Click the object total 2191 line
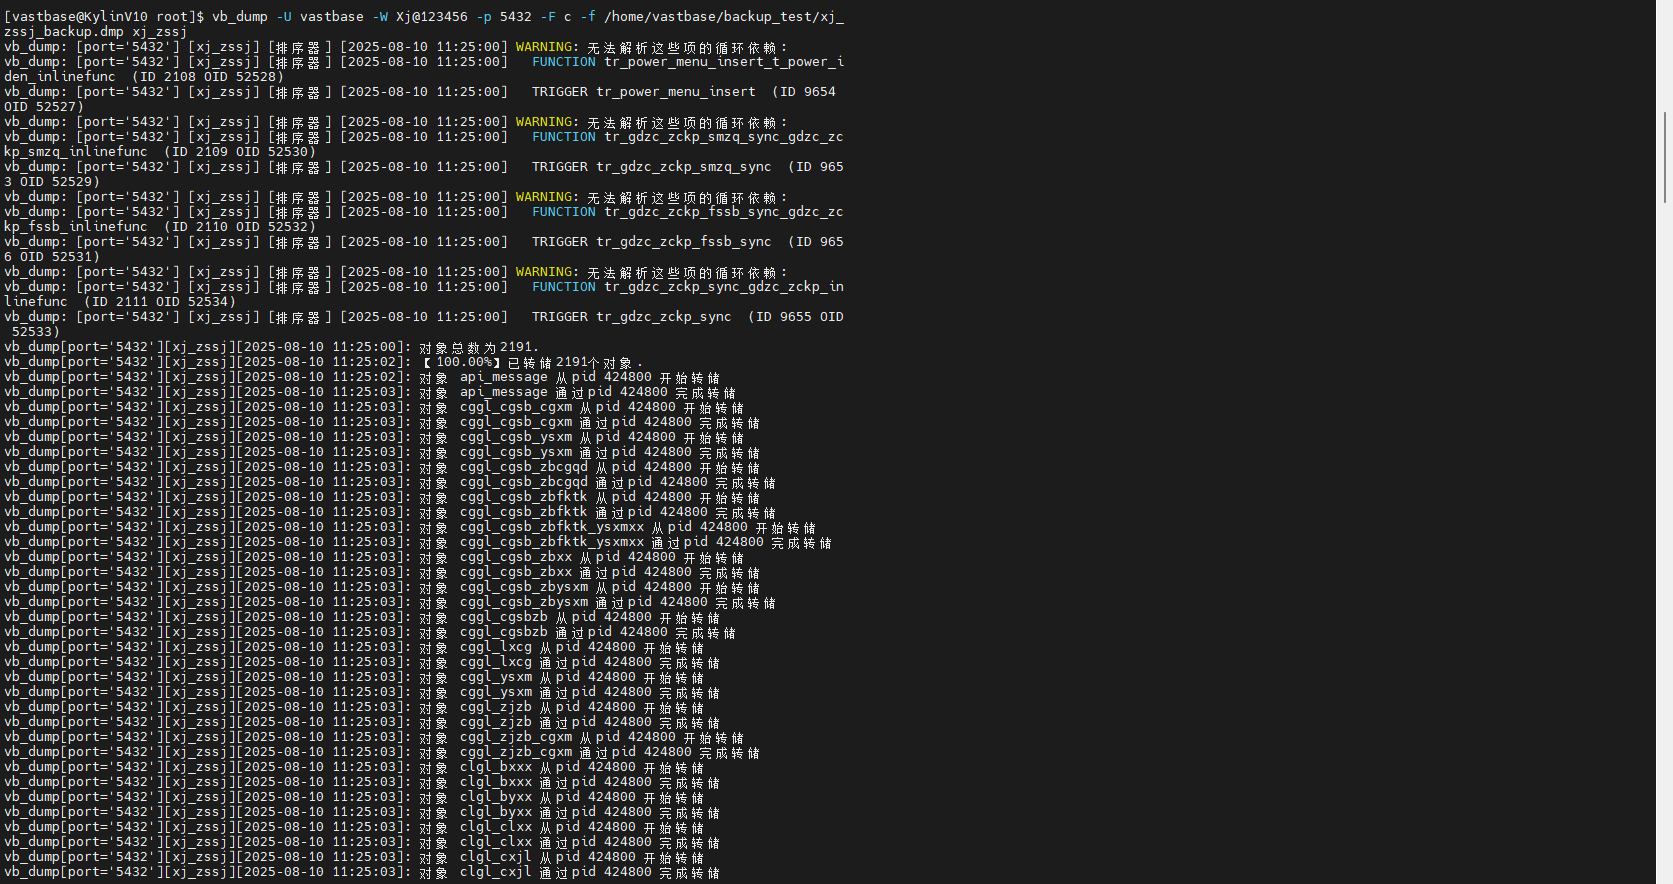Screen dimensions: 1673x884 click(478, 347)
